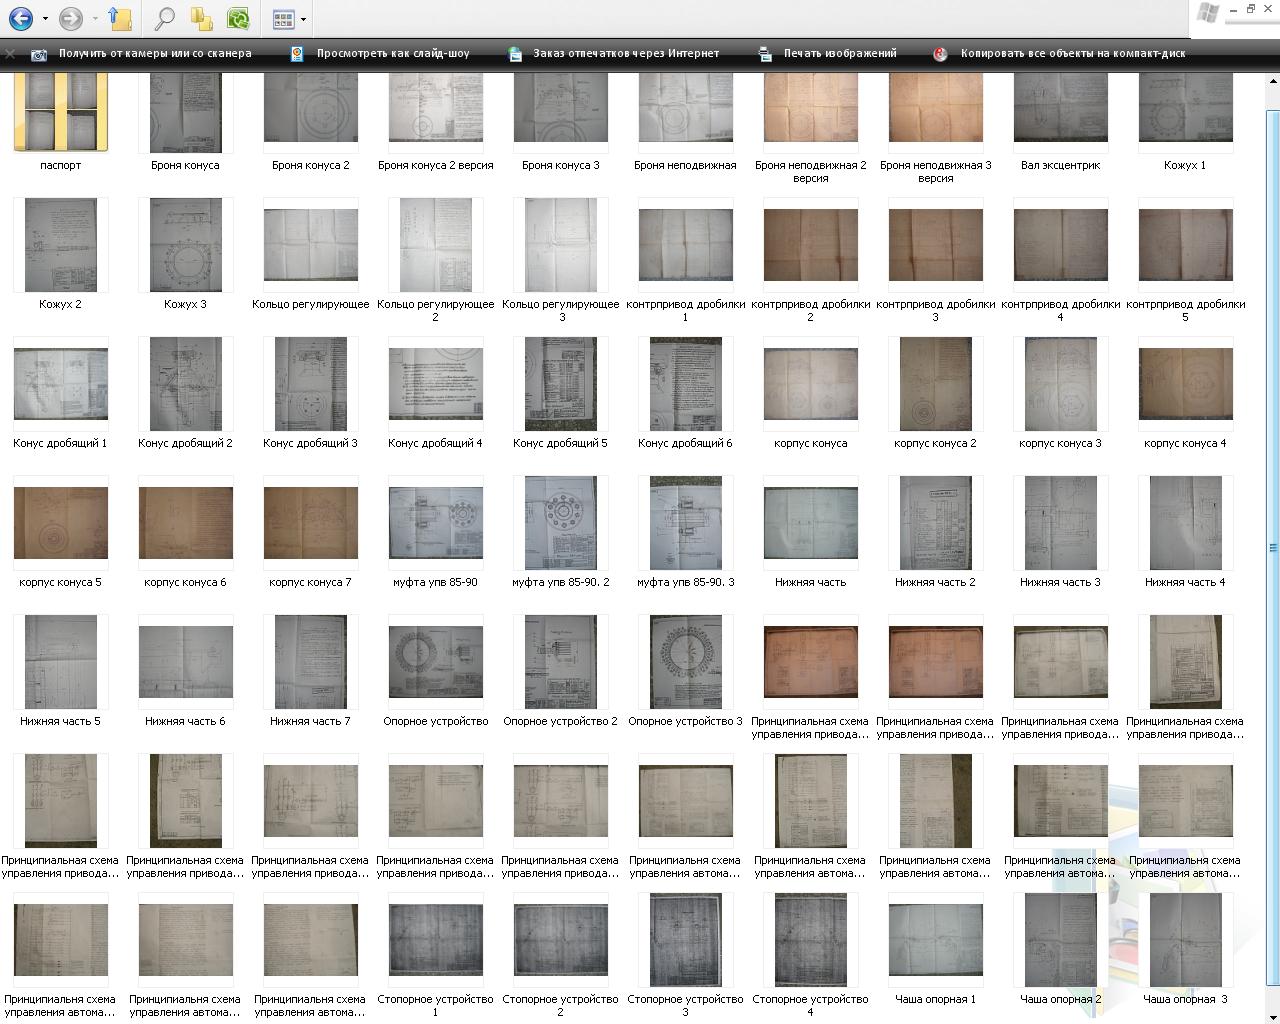The width and height of the screenshot is (1280, 1024).
Task: Click the camera icon for scanner import
Action: (x=39, y=54)
